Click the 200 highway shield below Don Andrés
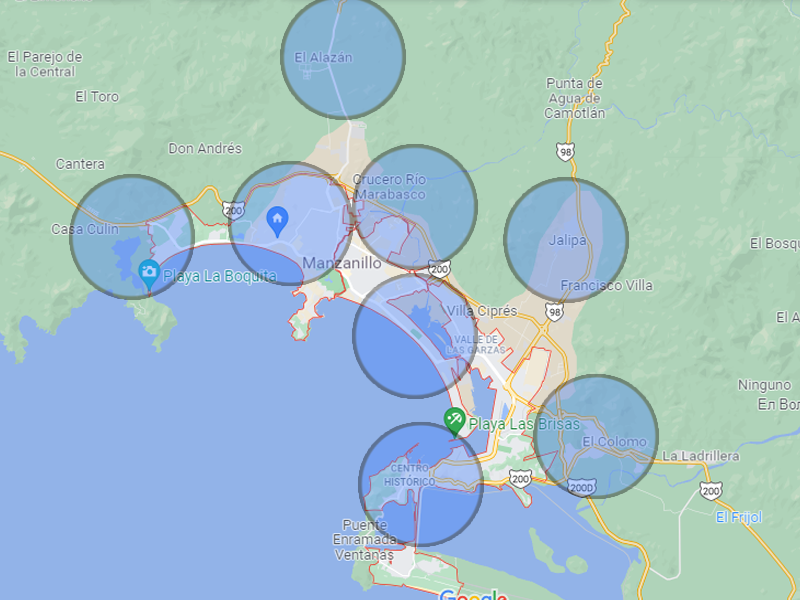 point(233,210)
